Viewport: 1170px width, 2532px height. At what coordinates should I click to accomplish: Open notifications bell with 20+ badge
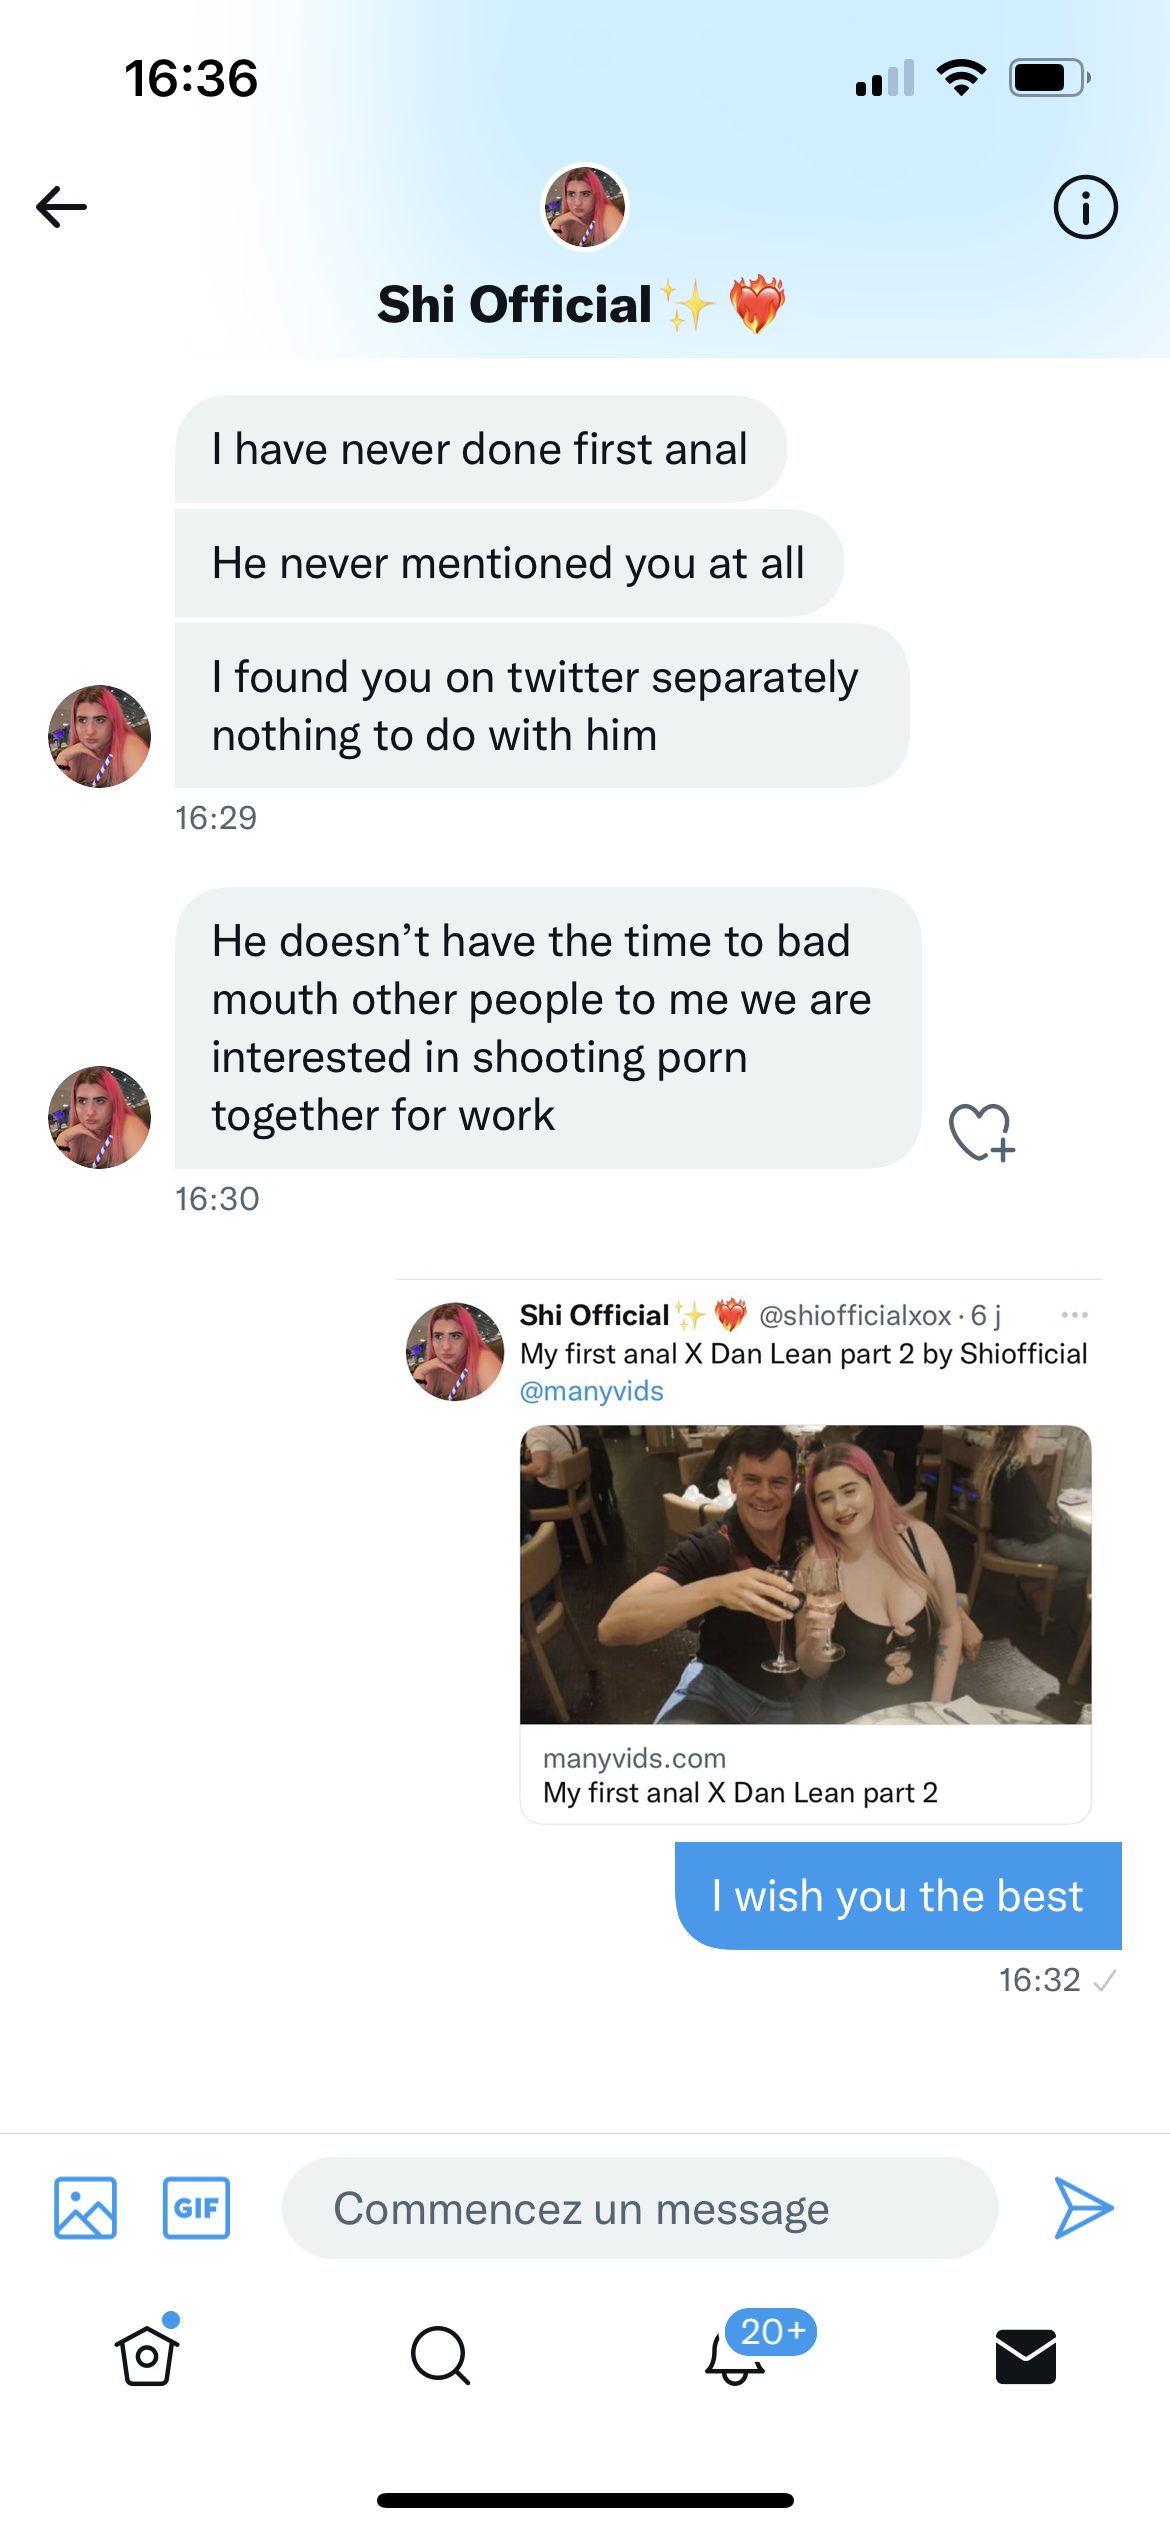pos(737,2355)
